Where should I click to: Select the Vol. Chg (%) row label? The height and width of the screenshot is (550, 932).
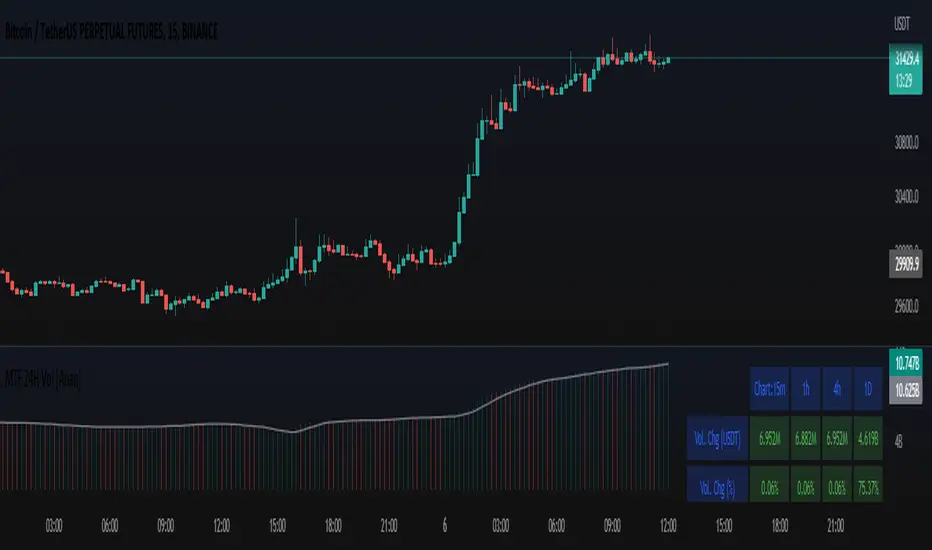pos(717,484)
